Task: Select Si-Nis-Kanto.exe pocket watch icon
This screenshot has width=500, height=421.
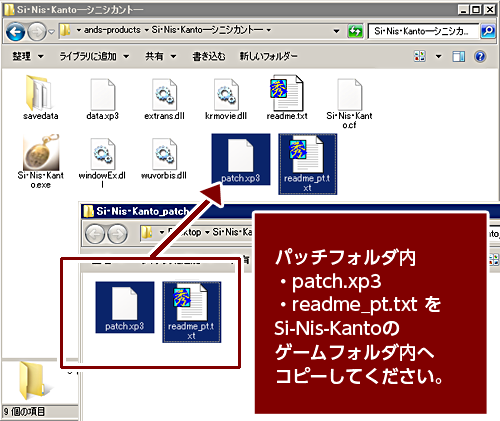Action: pyautogui.click(x=41, y=161)
